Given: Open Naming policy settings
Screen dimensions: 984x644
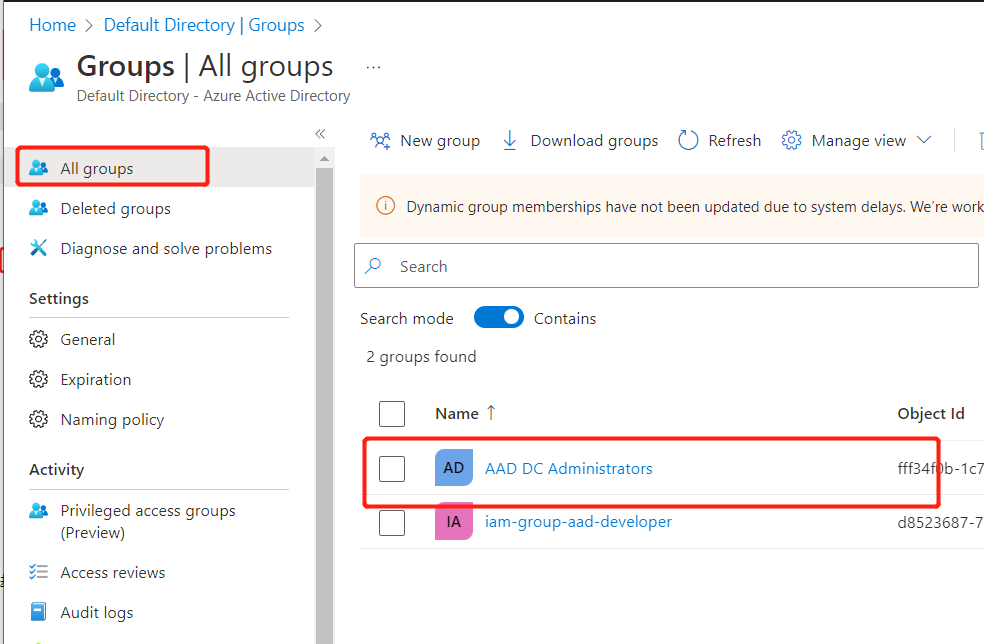Looking at the screenshot, I should 159,419.
